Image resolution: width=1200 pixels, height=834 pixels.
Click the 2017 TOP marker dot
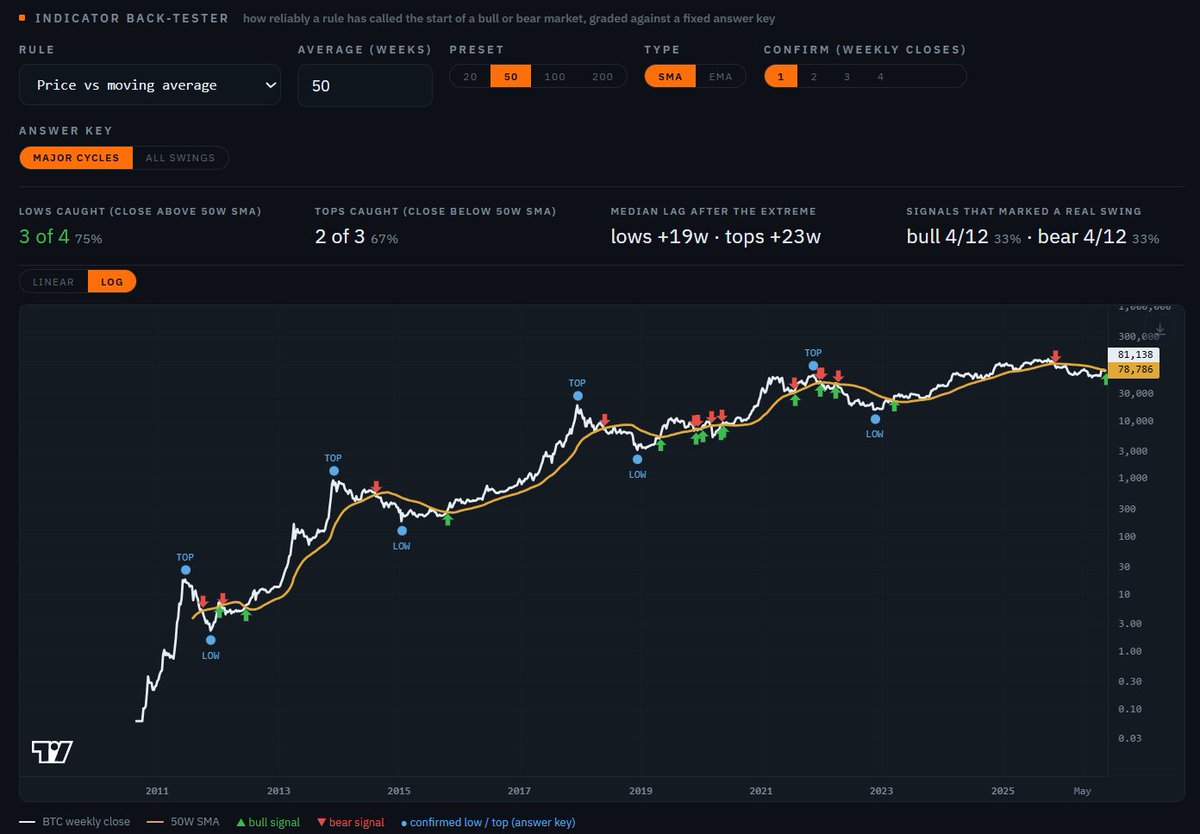click(x=577, y=396)
